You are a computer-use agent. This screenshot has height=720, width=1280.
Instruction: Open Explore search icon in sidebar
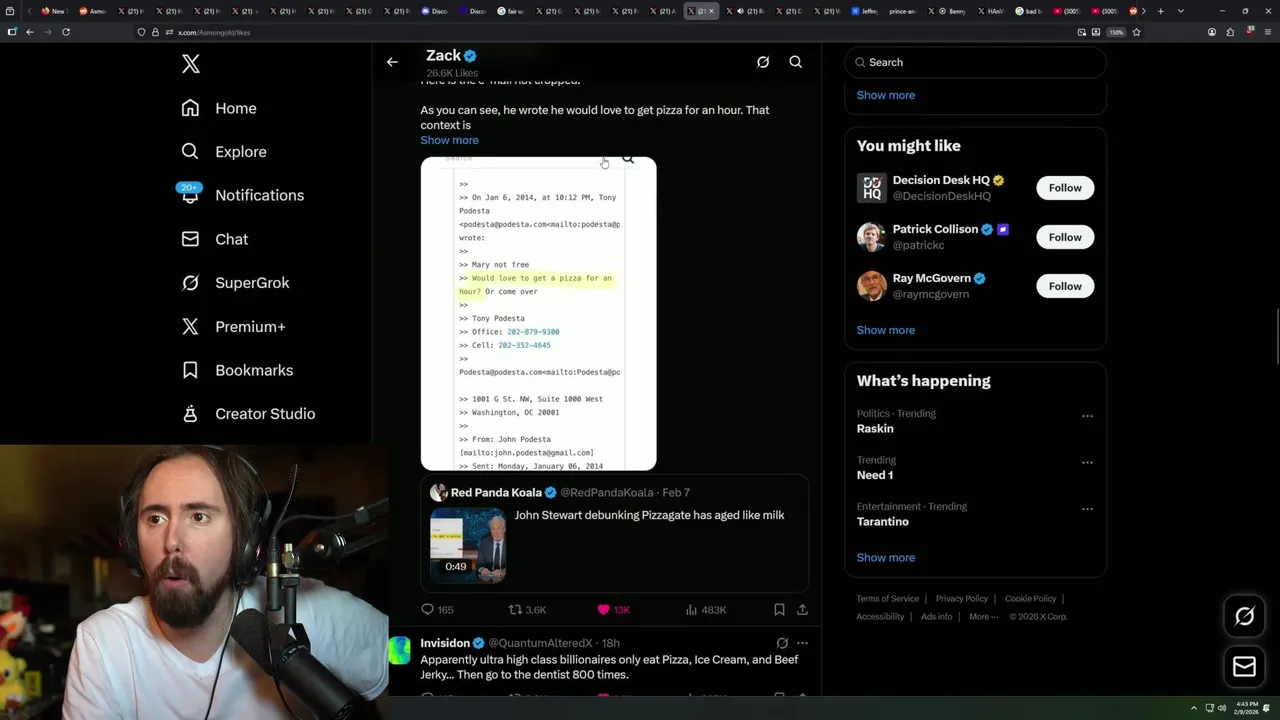pyautogui.click(x=190, y=151)
